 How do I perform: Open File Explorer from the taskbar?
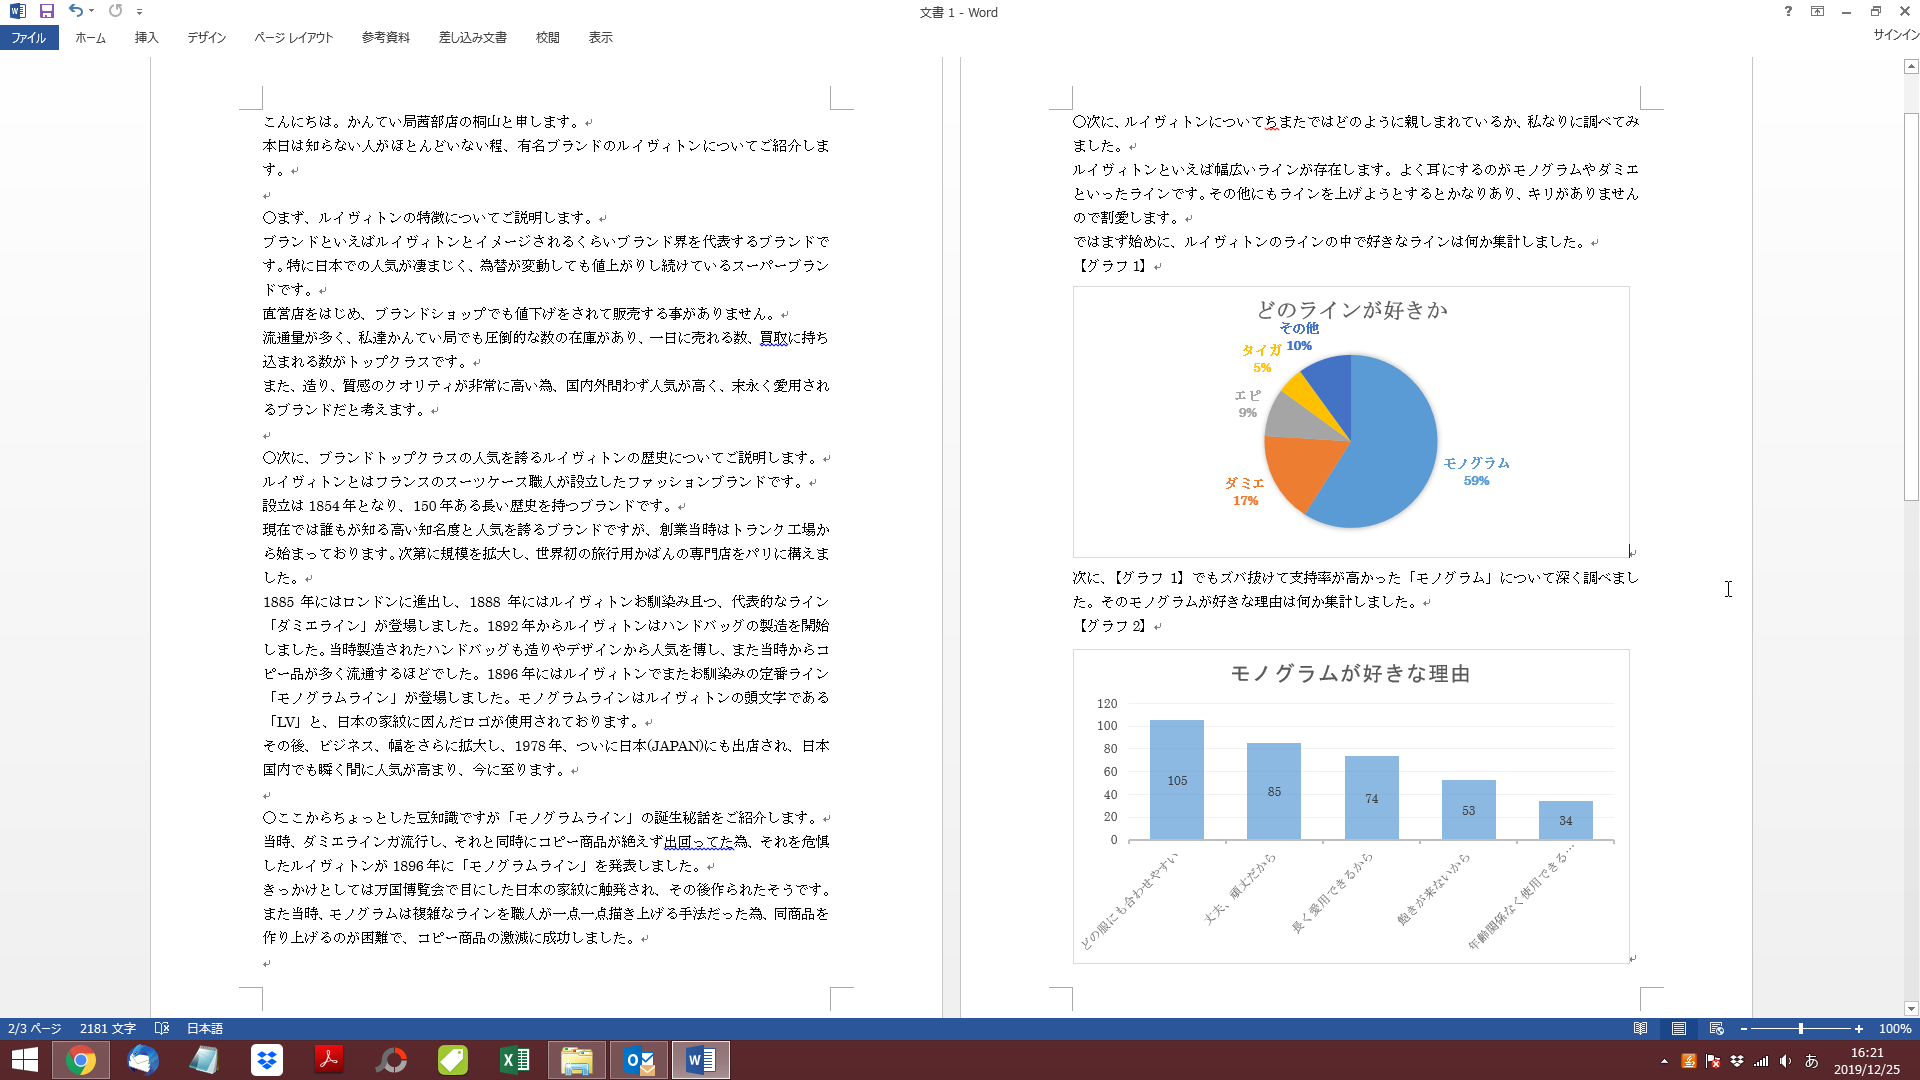[x=577, y=1060]
